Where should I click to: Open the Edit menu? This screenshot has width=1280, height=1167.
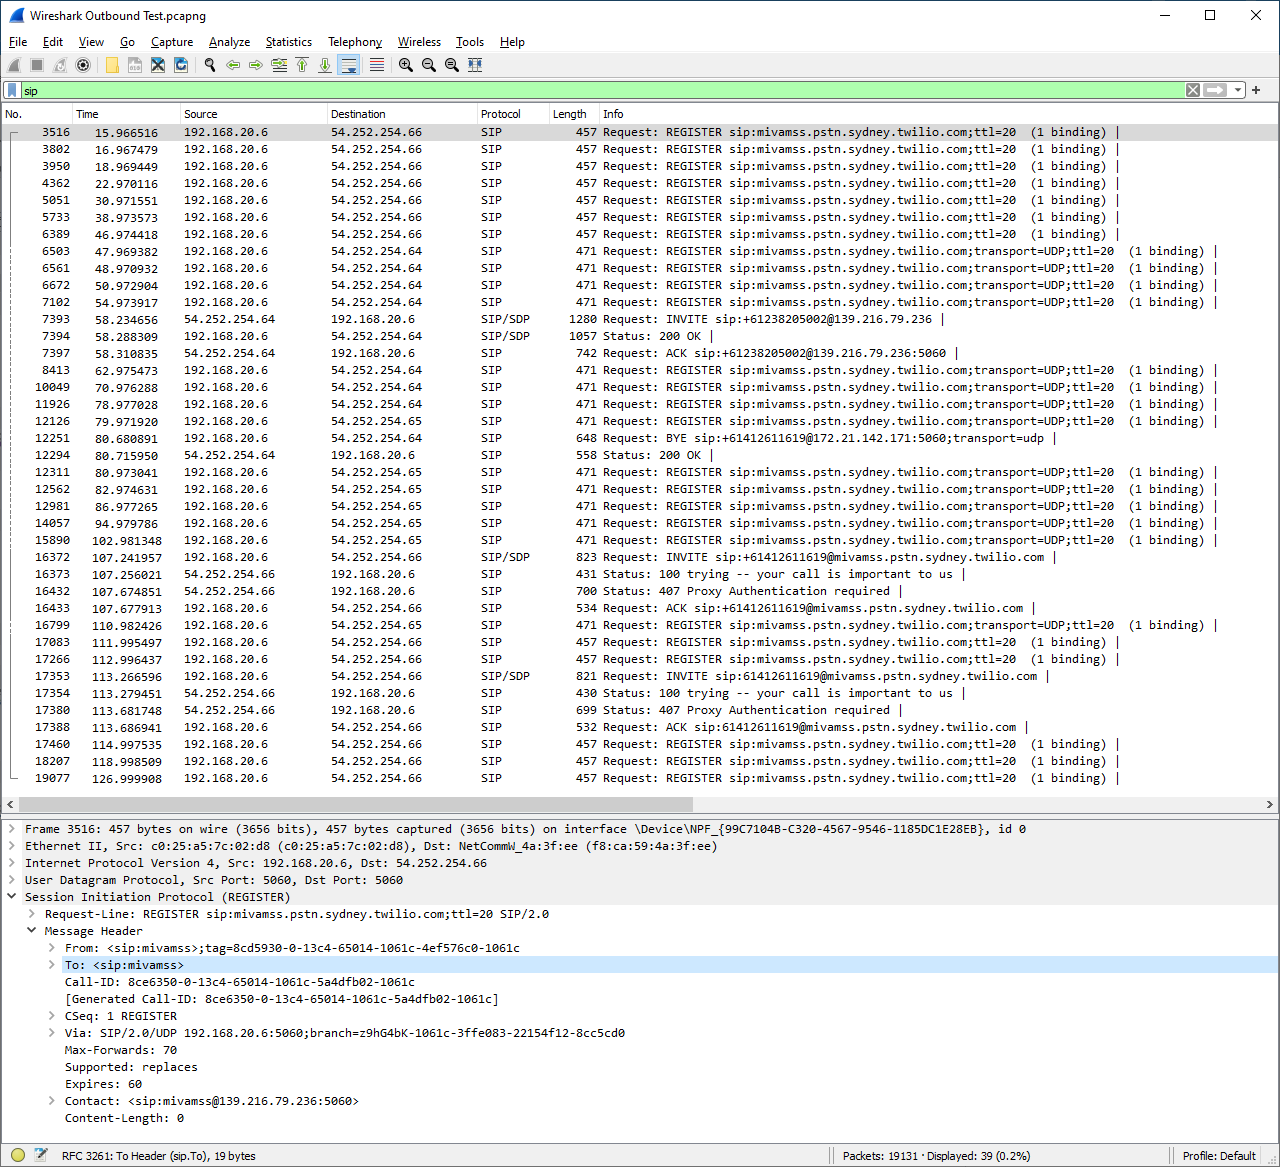pyautogui.click(x=53, y=42)
